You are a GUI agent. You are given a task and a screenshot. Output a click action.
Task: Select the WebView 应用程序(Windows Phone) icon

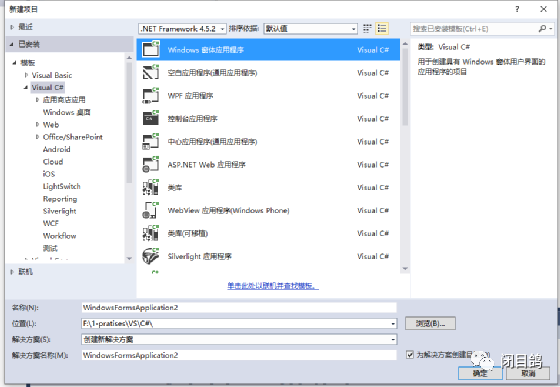151,210
